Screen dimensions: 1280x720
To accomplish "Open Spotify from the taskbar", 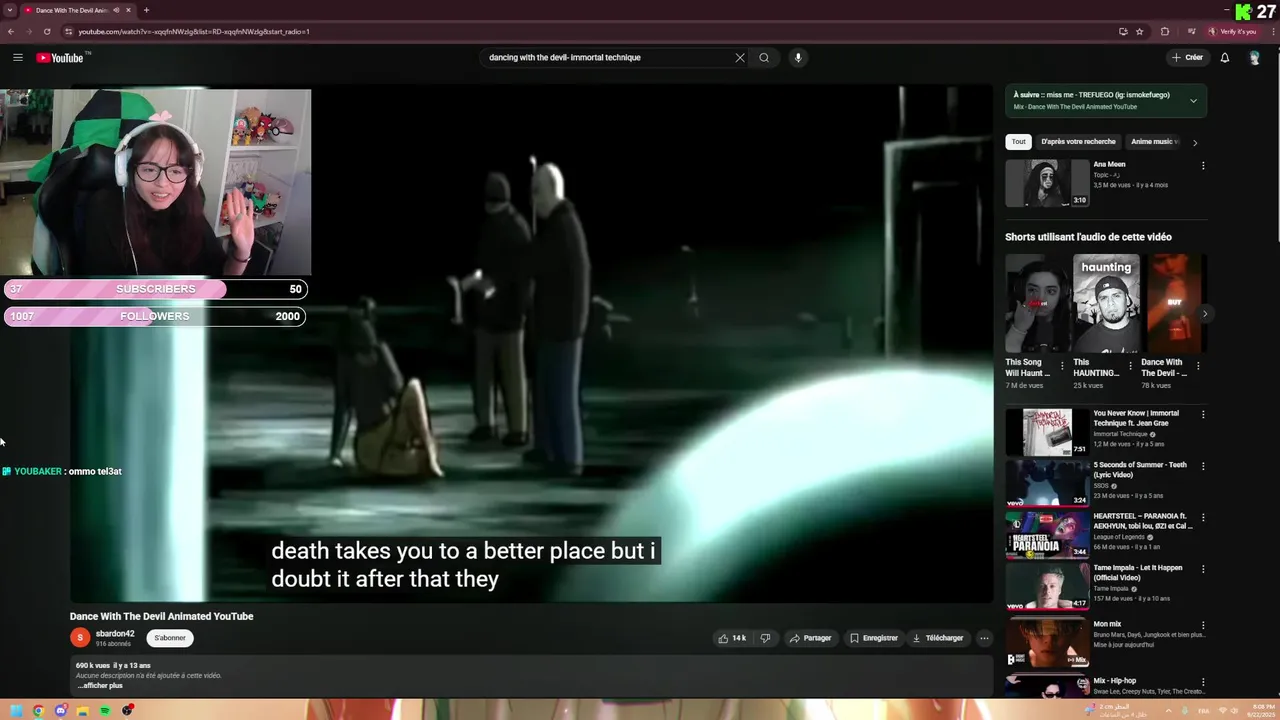I will point(105,711).
